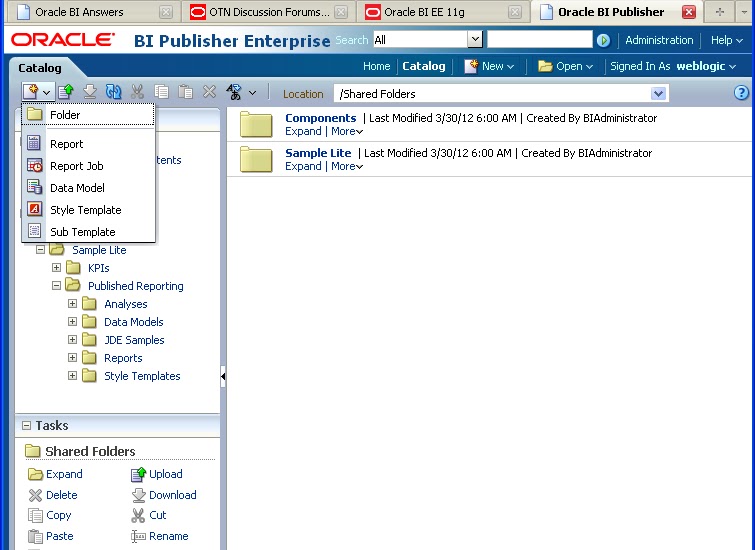The height and width of the screenshot is (550, 755).
Task: Open a new browser tab with plus button
Action: (x=719, y=12)
